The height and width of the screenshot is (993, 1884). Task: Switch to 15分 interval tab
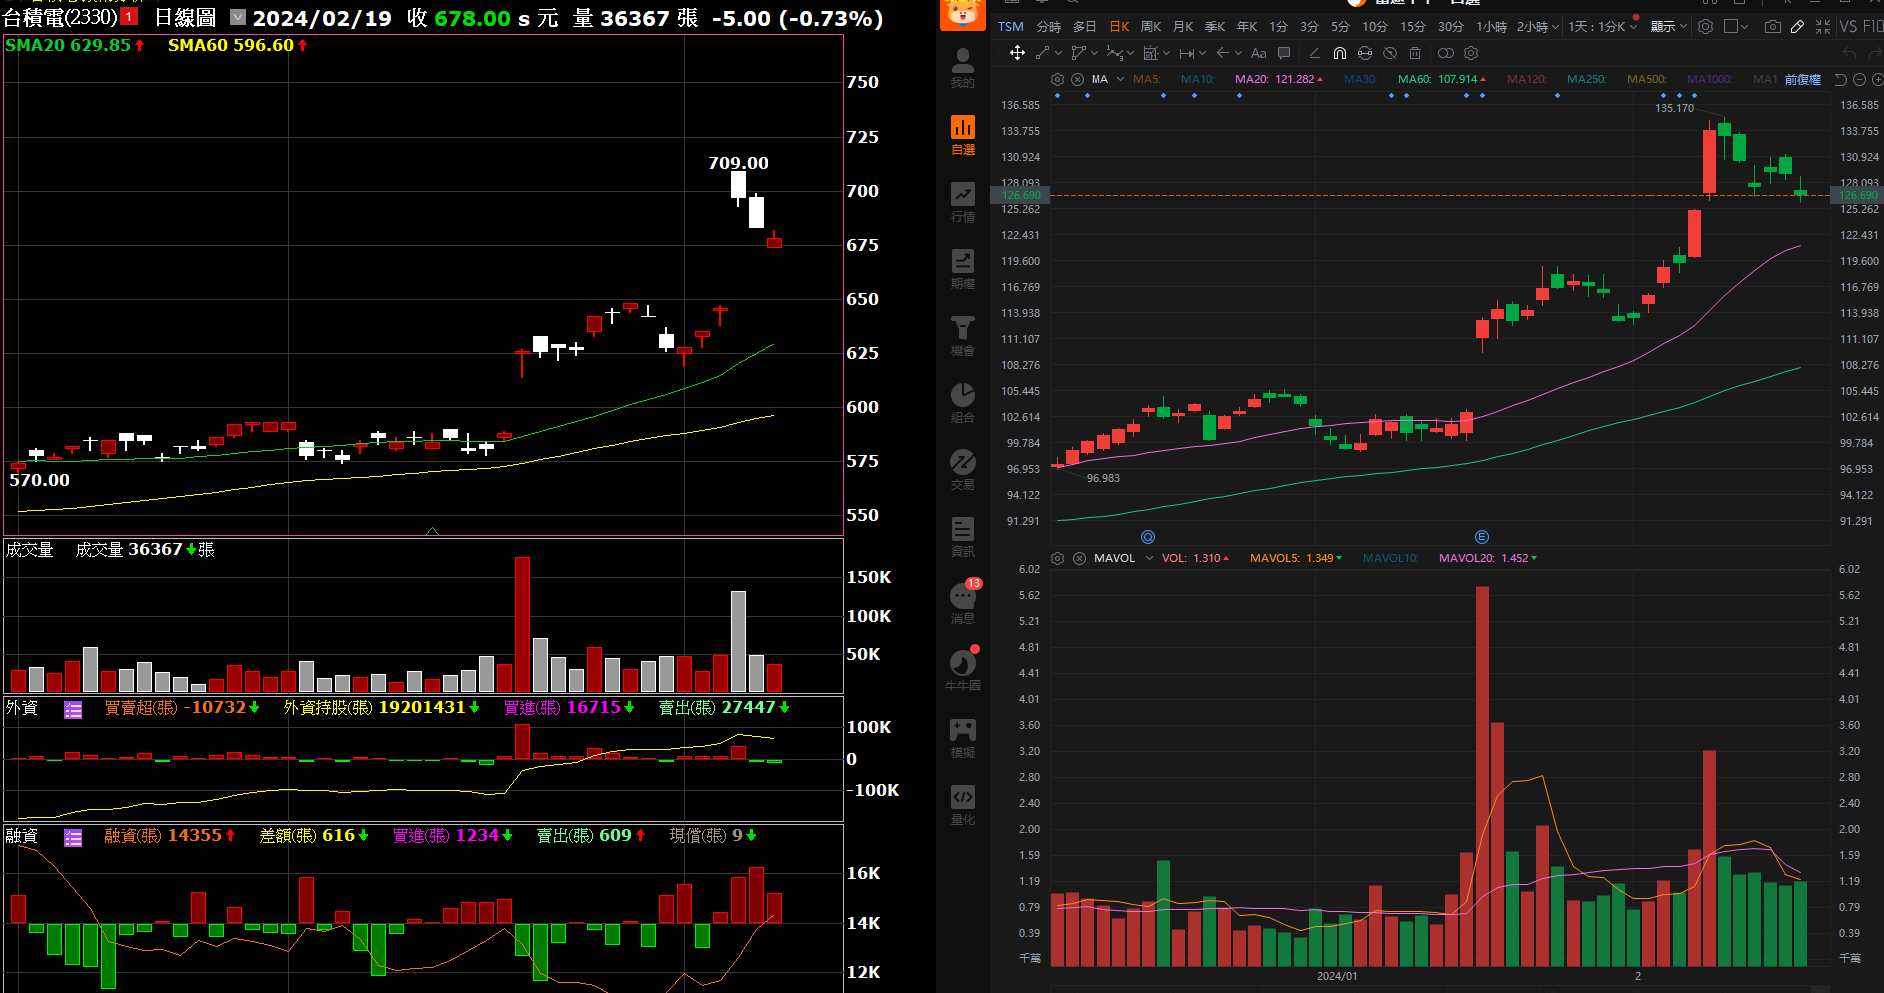pyautogui.click(x=1412, y=27)
